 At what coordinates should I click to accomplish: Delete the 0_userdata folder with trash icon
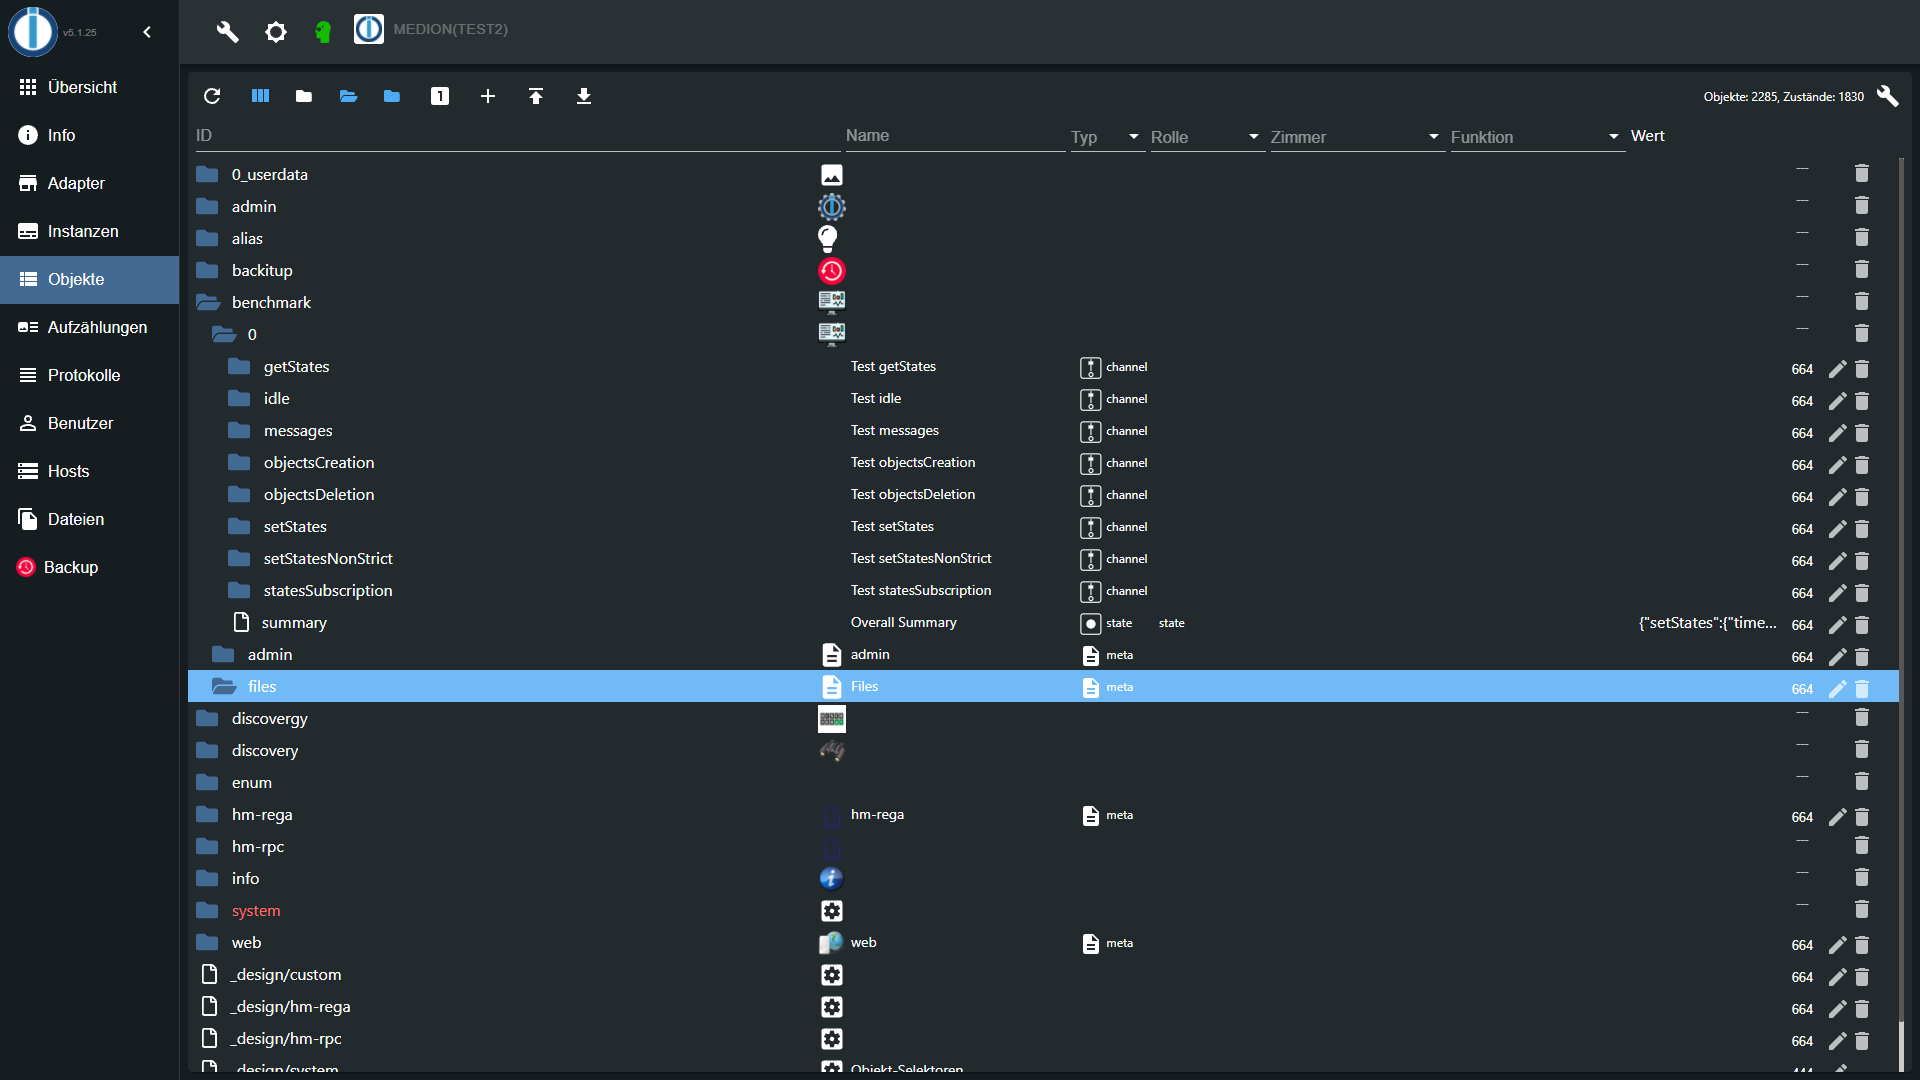click(1862, 172)
